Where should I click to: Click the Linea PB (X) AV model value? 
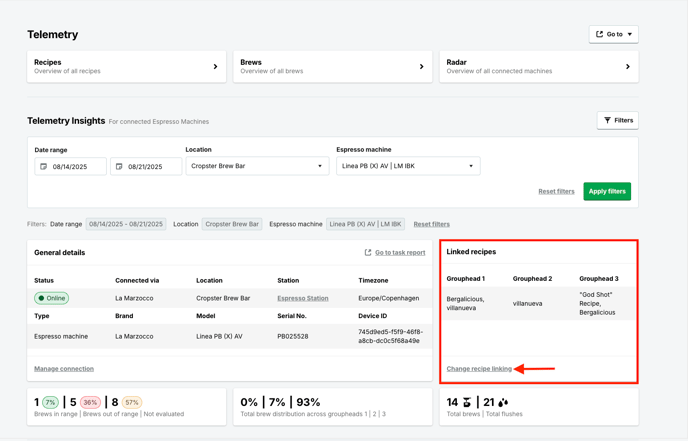(219, 337)
